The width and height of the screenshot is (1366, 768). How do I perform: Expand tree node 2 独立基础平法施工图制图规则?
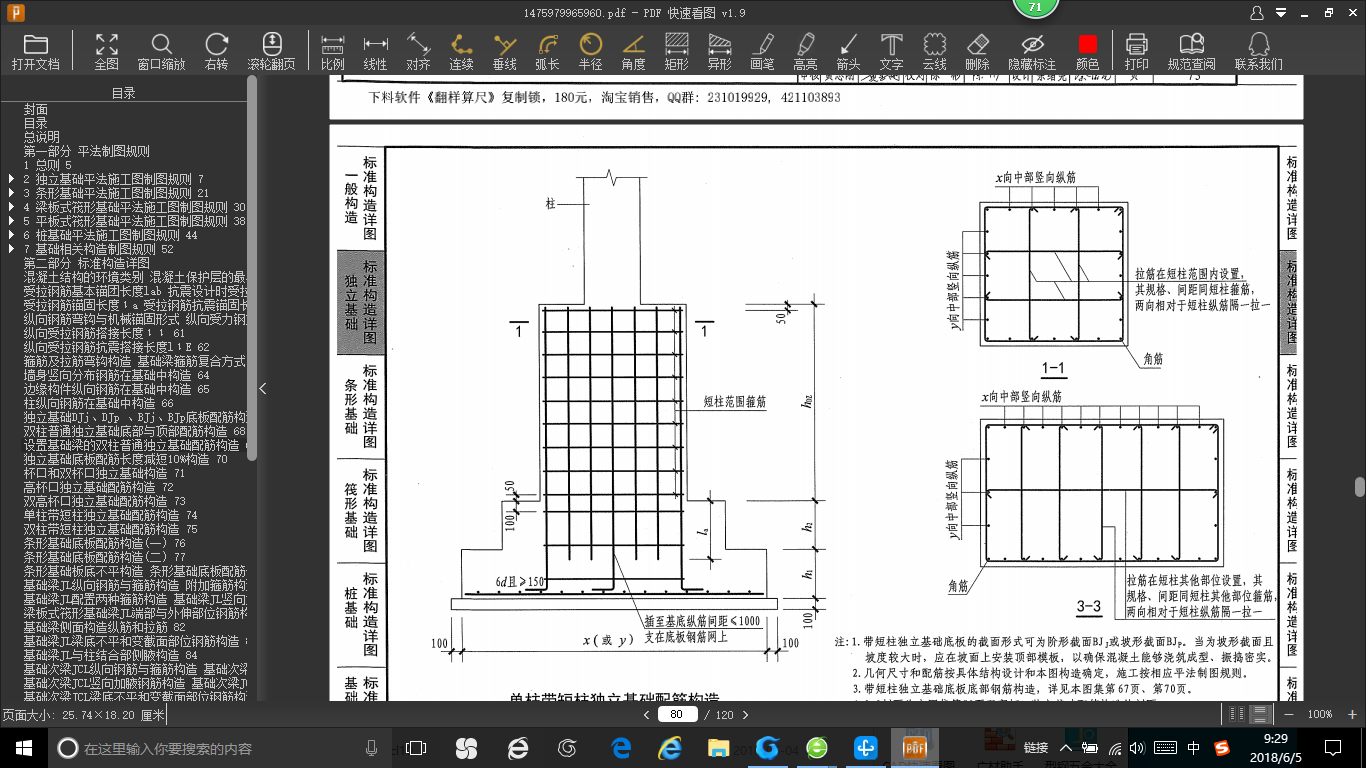click(x=11, y=179)
